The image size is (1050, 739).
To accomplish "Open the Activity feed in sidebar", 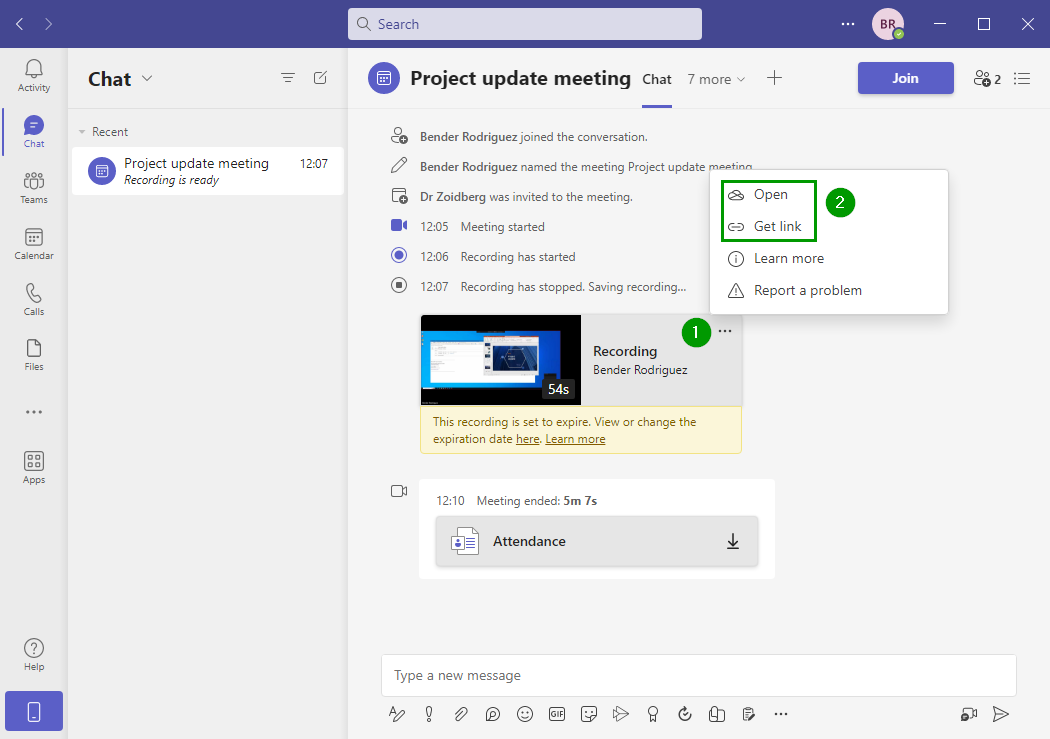I will (34, 75).
